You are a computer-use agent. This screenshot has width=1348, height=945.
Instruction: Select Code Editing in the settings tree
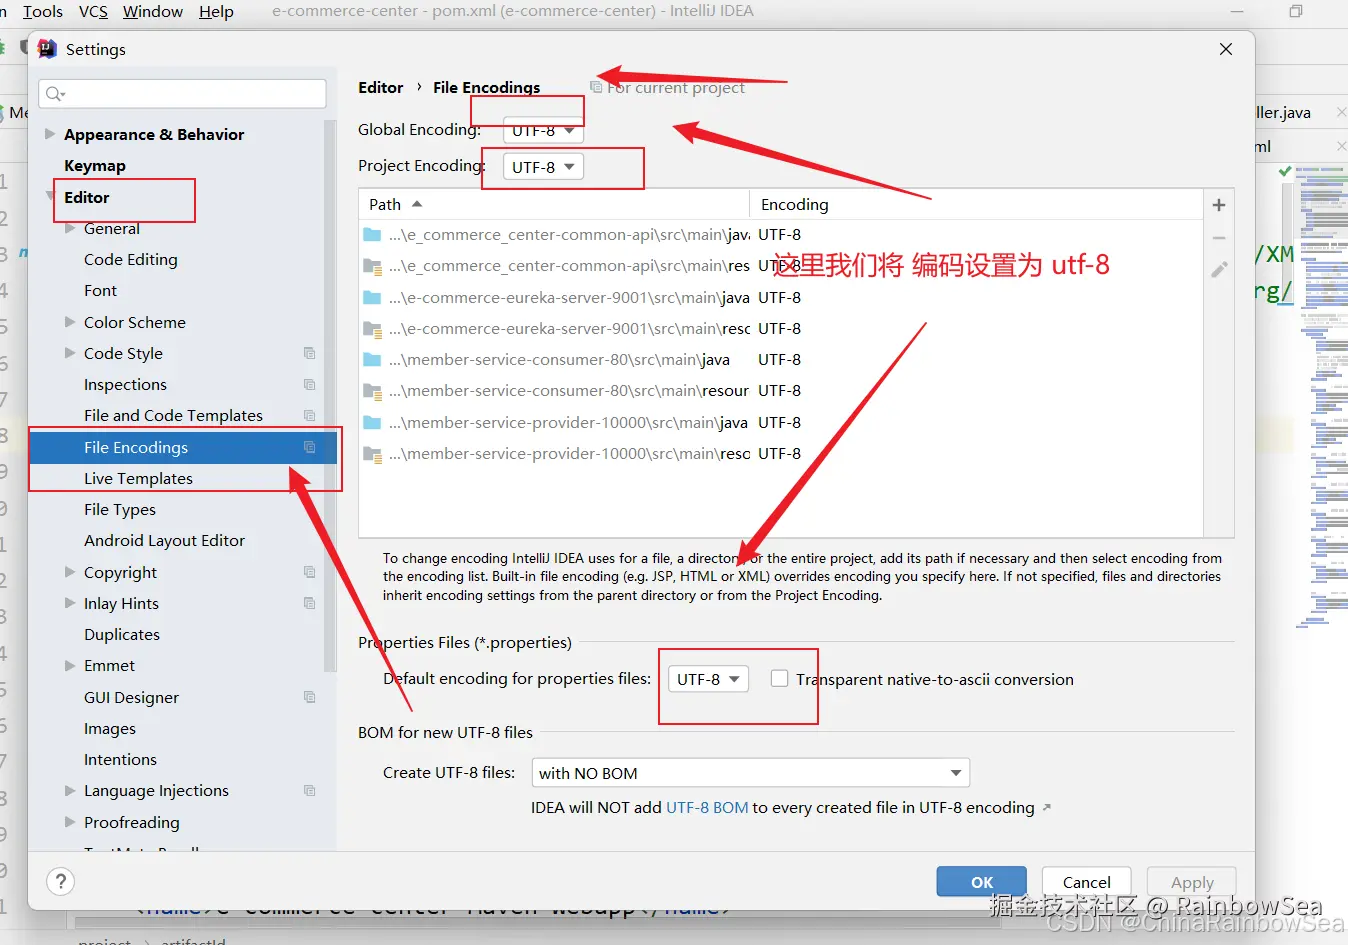[131, 259]
